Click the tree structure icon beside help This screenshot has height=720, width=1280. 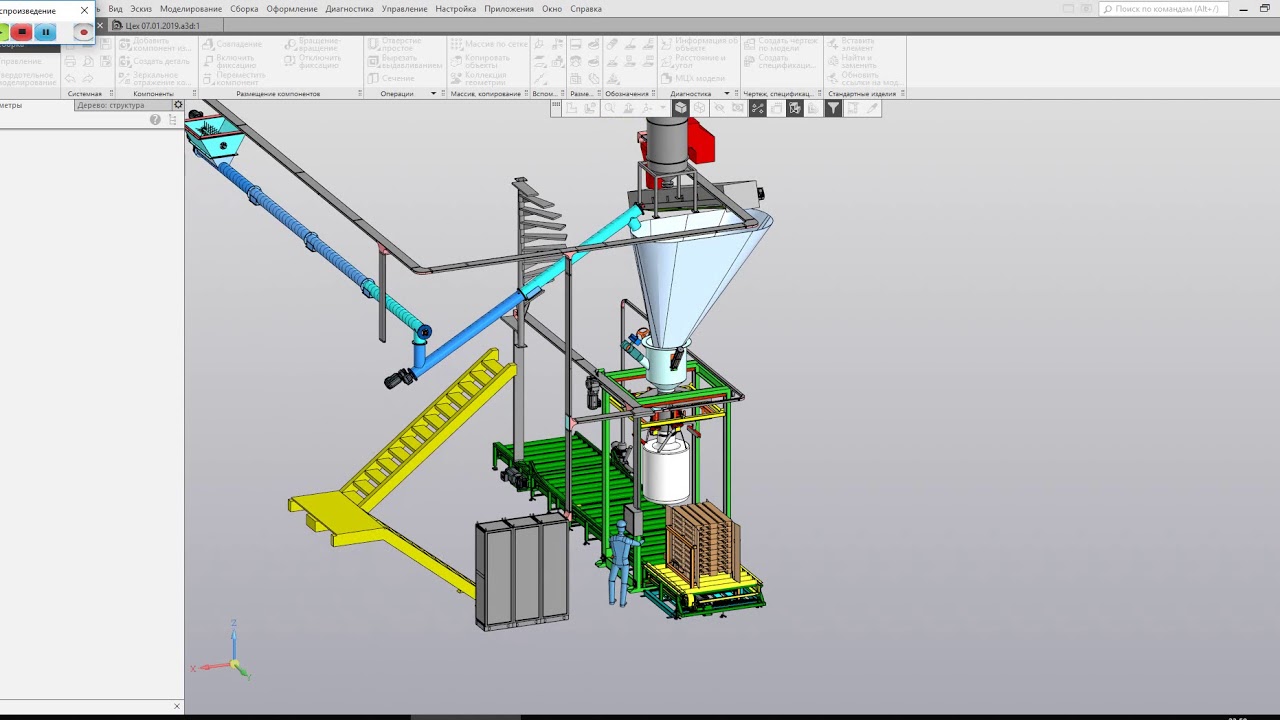click(x=172, y=119)
